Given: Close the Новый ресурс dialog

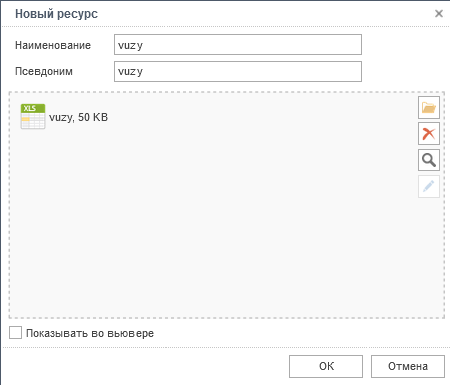Looking at the screenshot, I should coord(439,13).
